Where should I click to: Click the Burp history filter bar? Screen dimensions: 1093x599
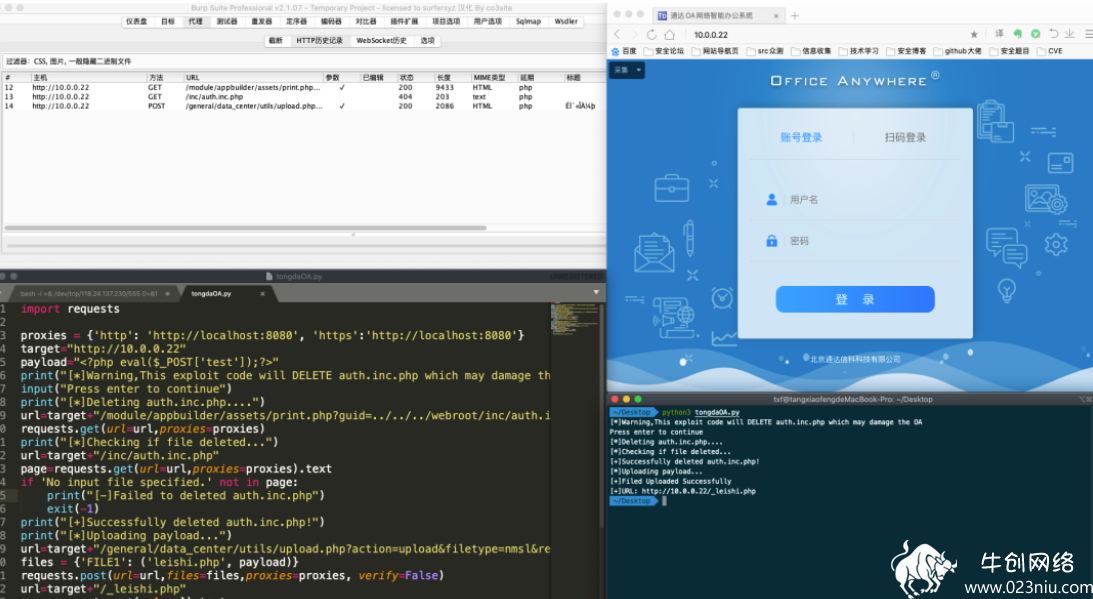click(303, 61)
